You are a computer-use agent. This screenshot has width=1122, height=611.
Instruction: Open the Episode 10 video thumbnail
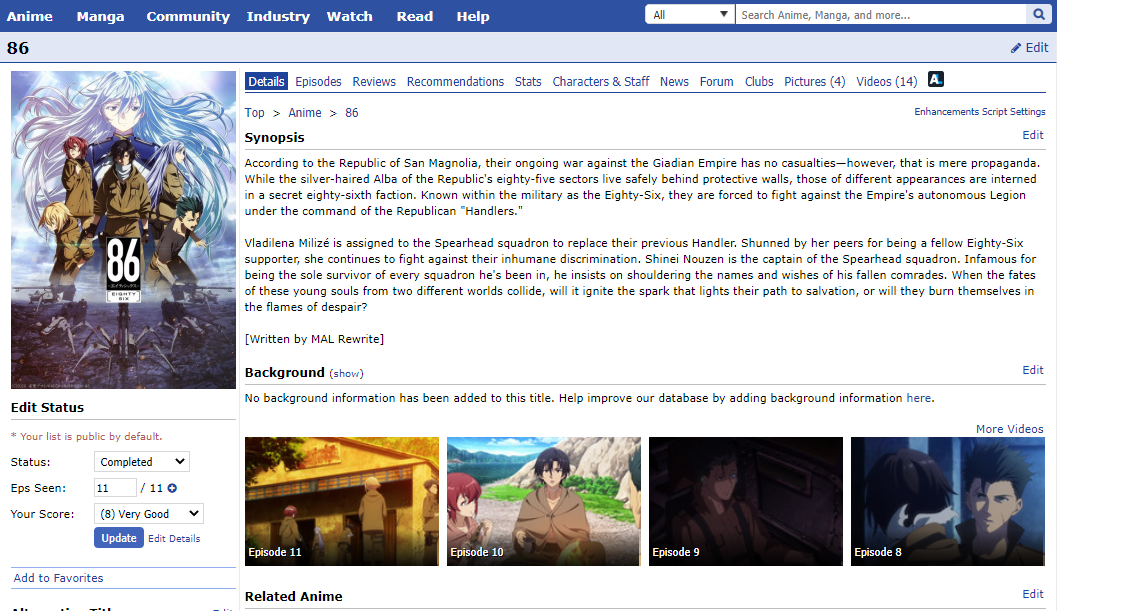click(x=544, y=502)
